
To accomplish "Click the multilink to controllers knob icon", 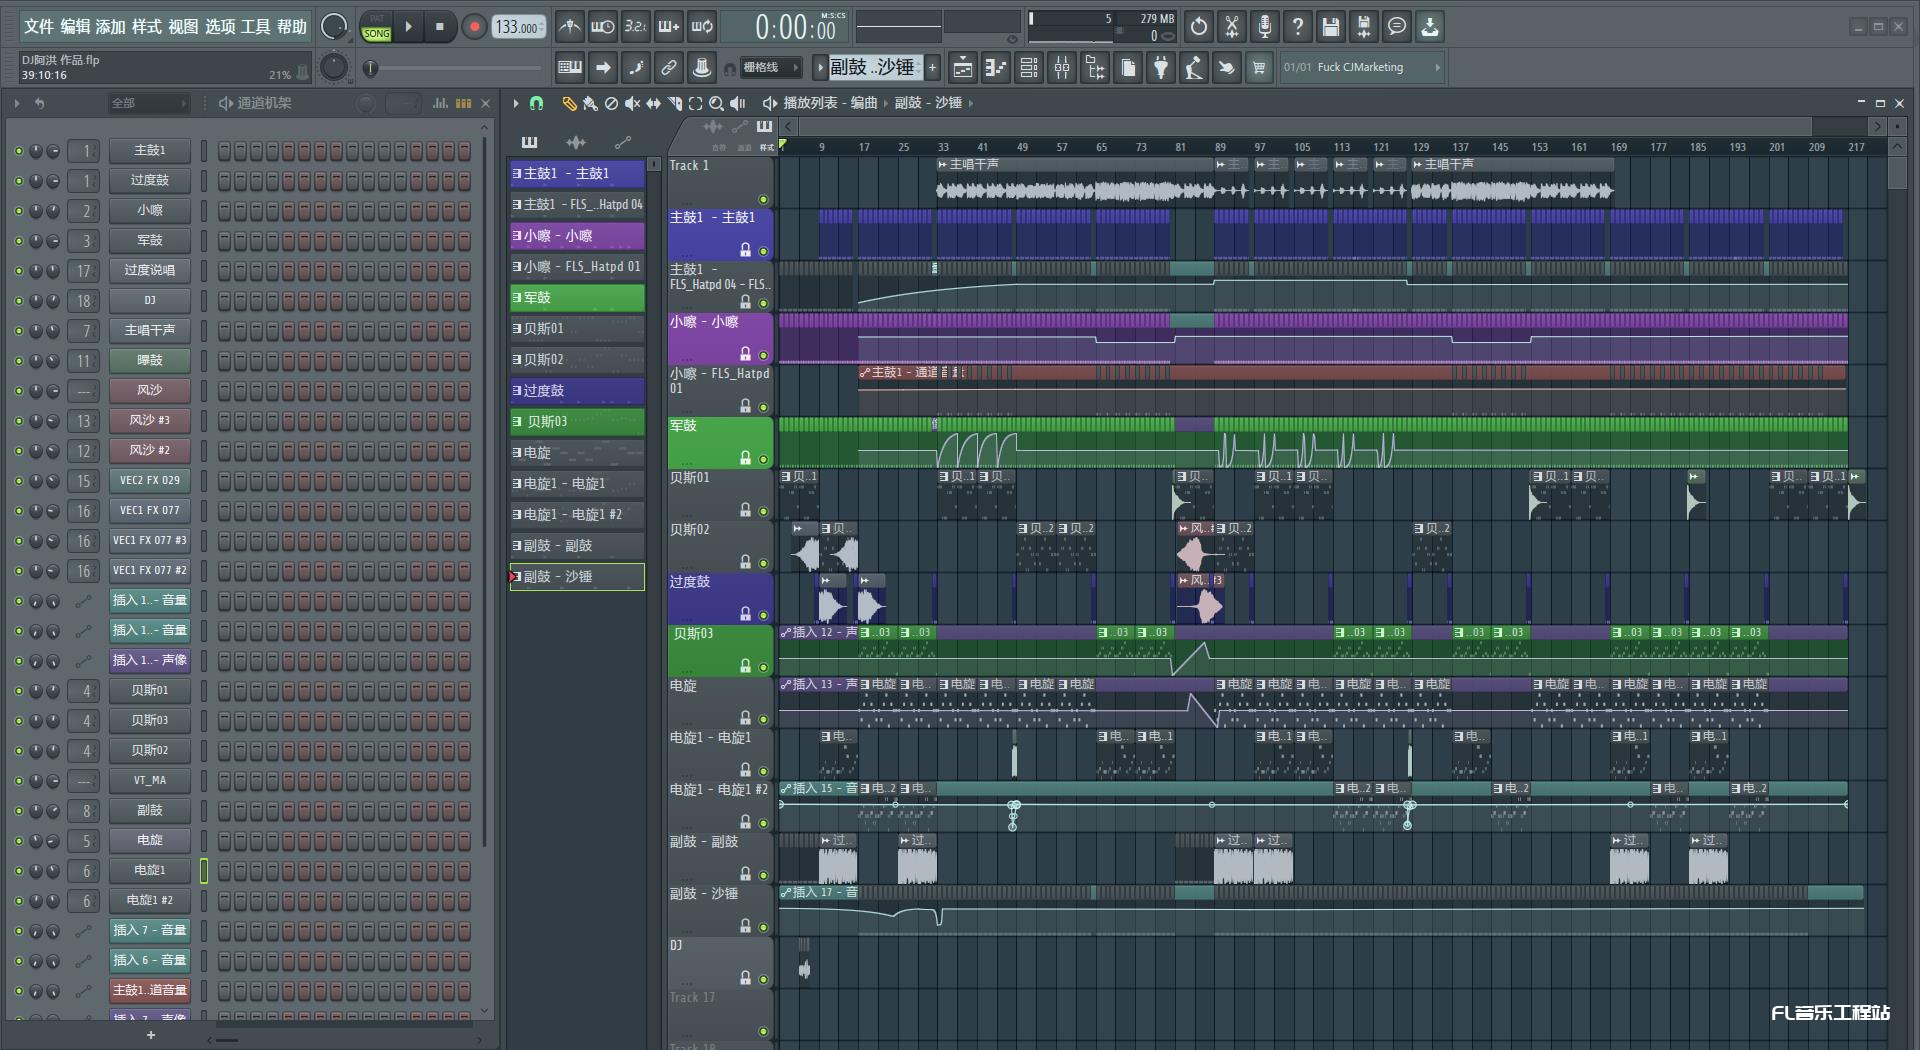I will point(702,68).
